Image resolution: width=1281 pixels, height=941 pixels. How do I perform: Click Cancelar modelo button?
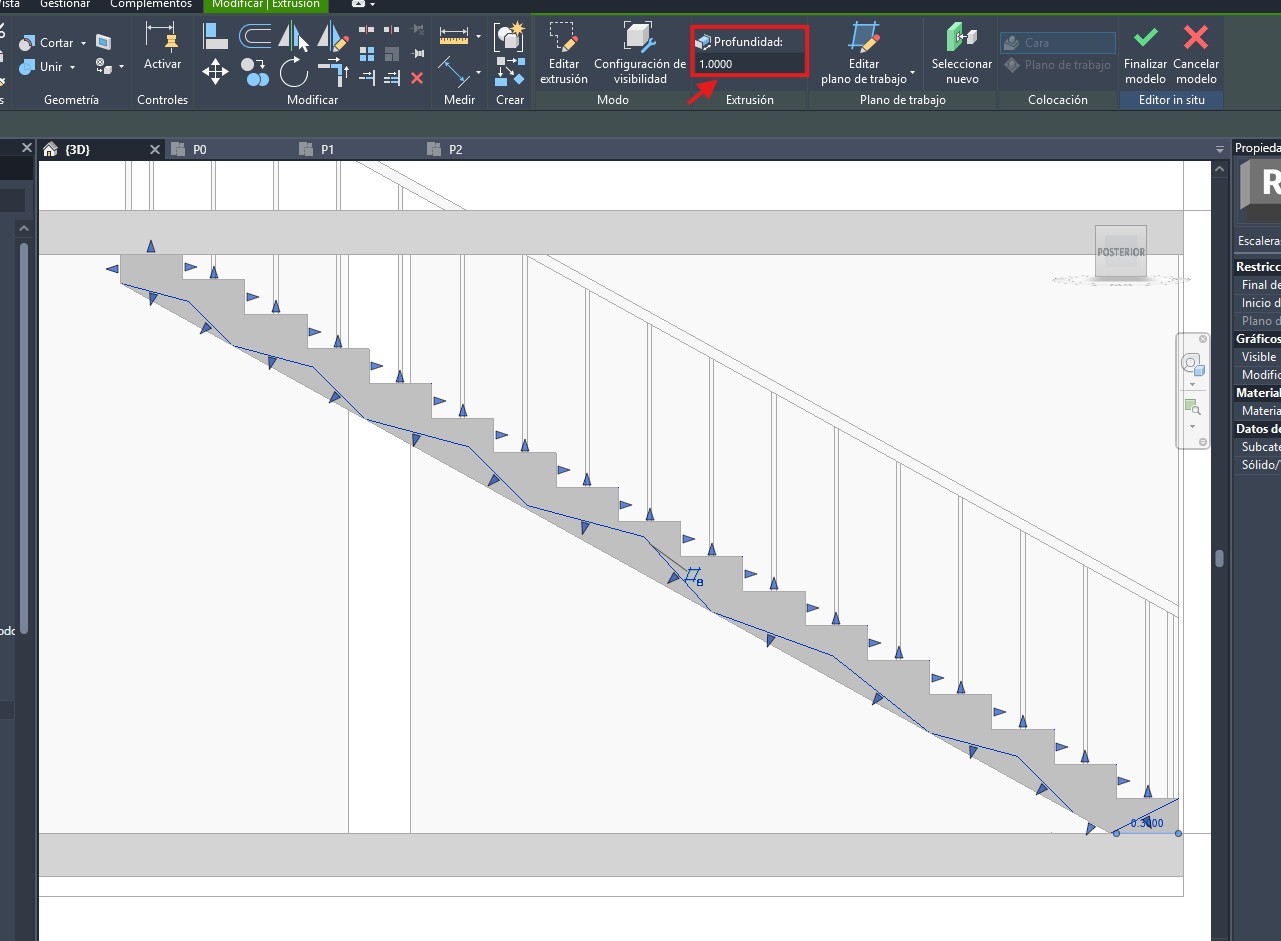[x=1195, y=54]
